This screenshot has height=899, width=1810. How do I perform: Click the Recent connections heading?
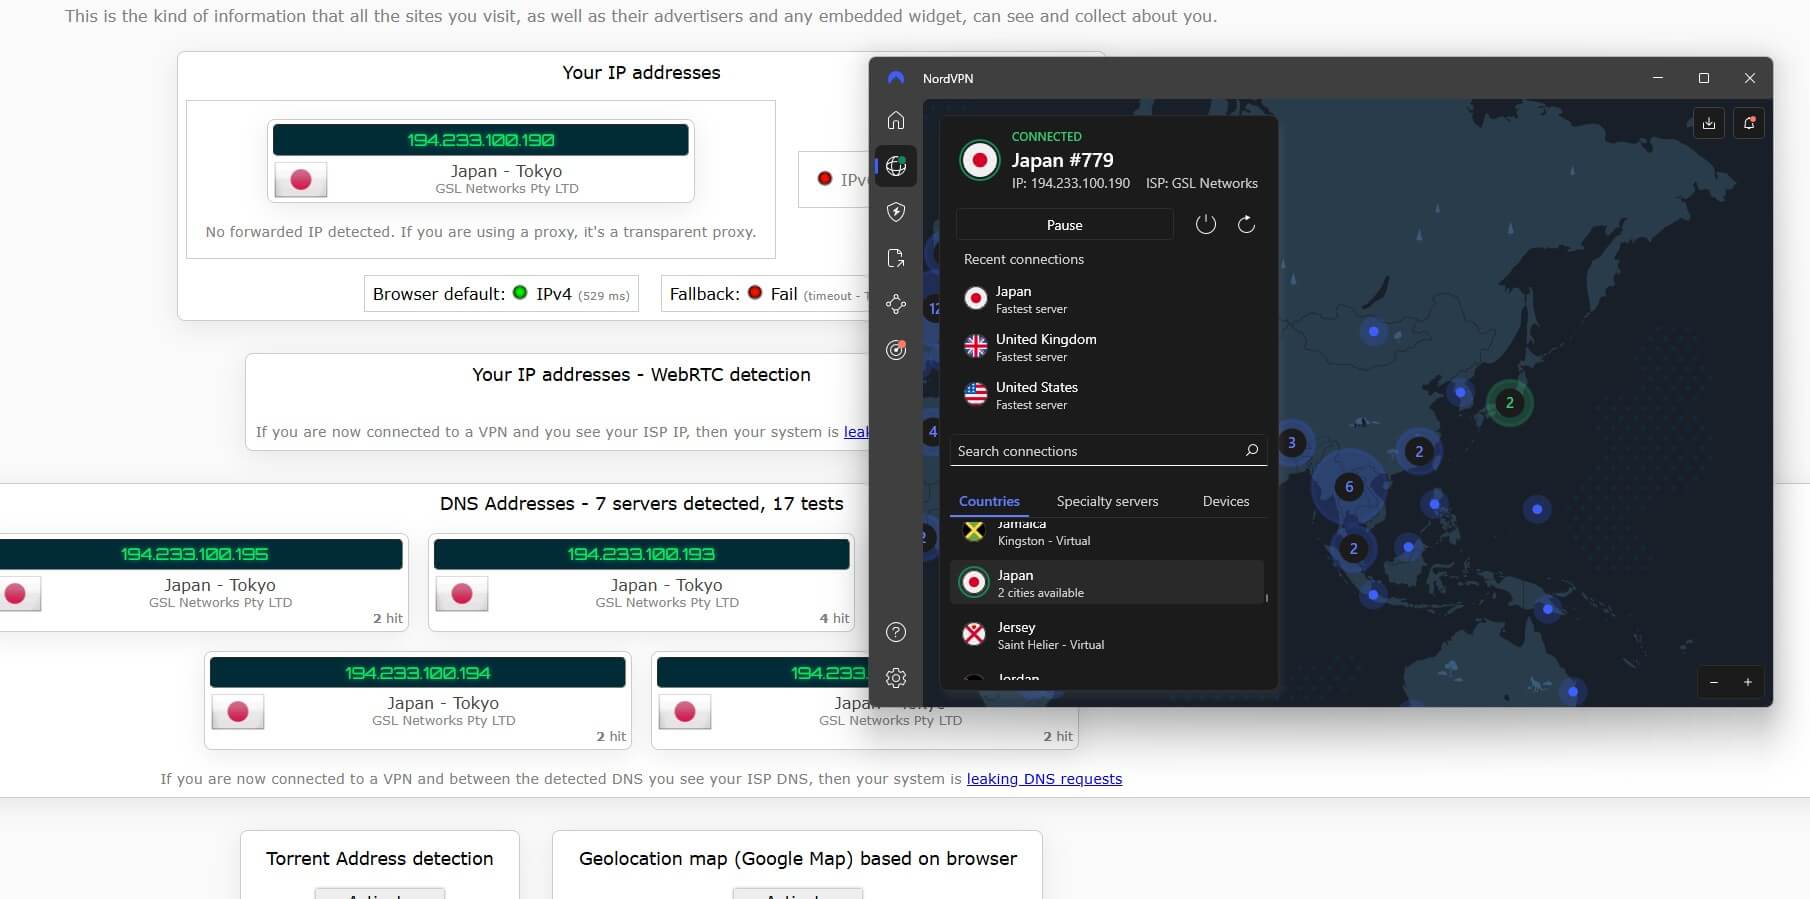[1024, 259]
